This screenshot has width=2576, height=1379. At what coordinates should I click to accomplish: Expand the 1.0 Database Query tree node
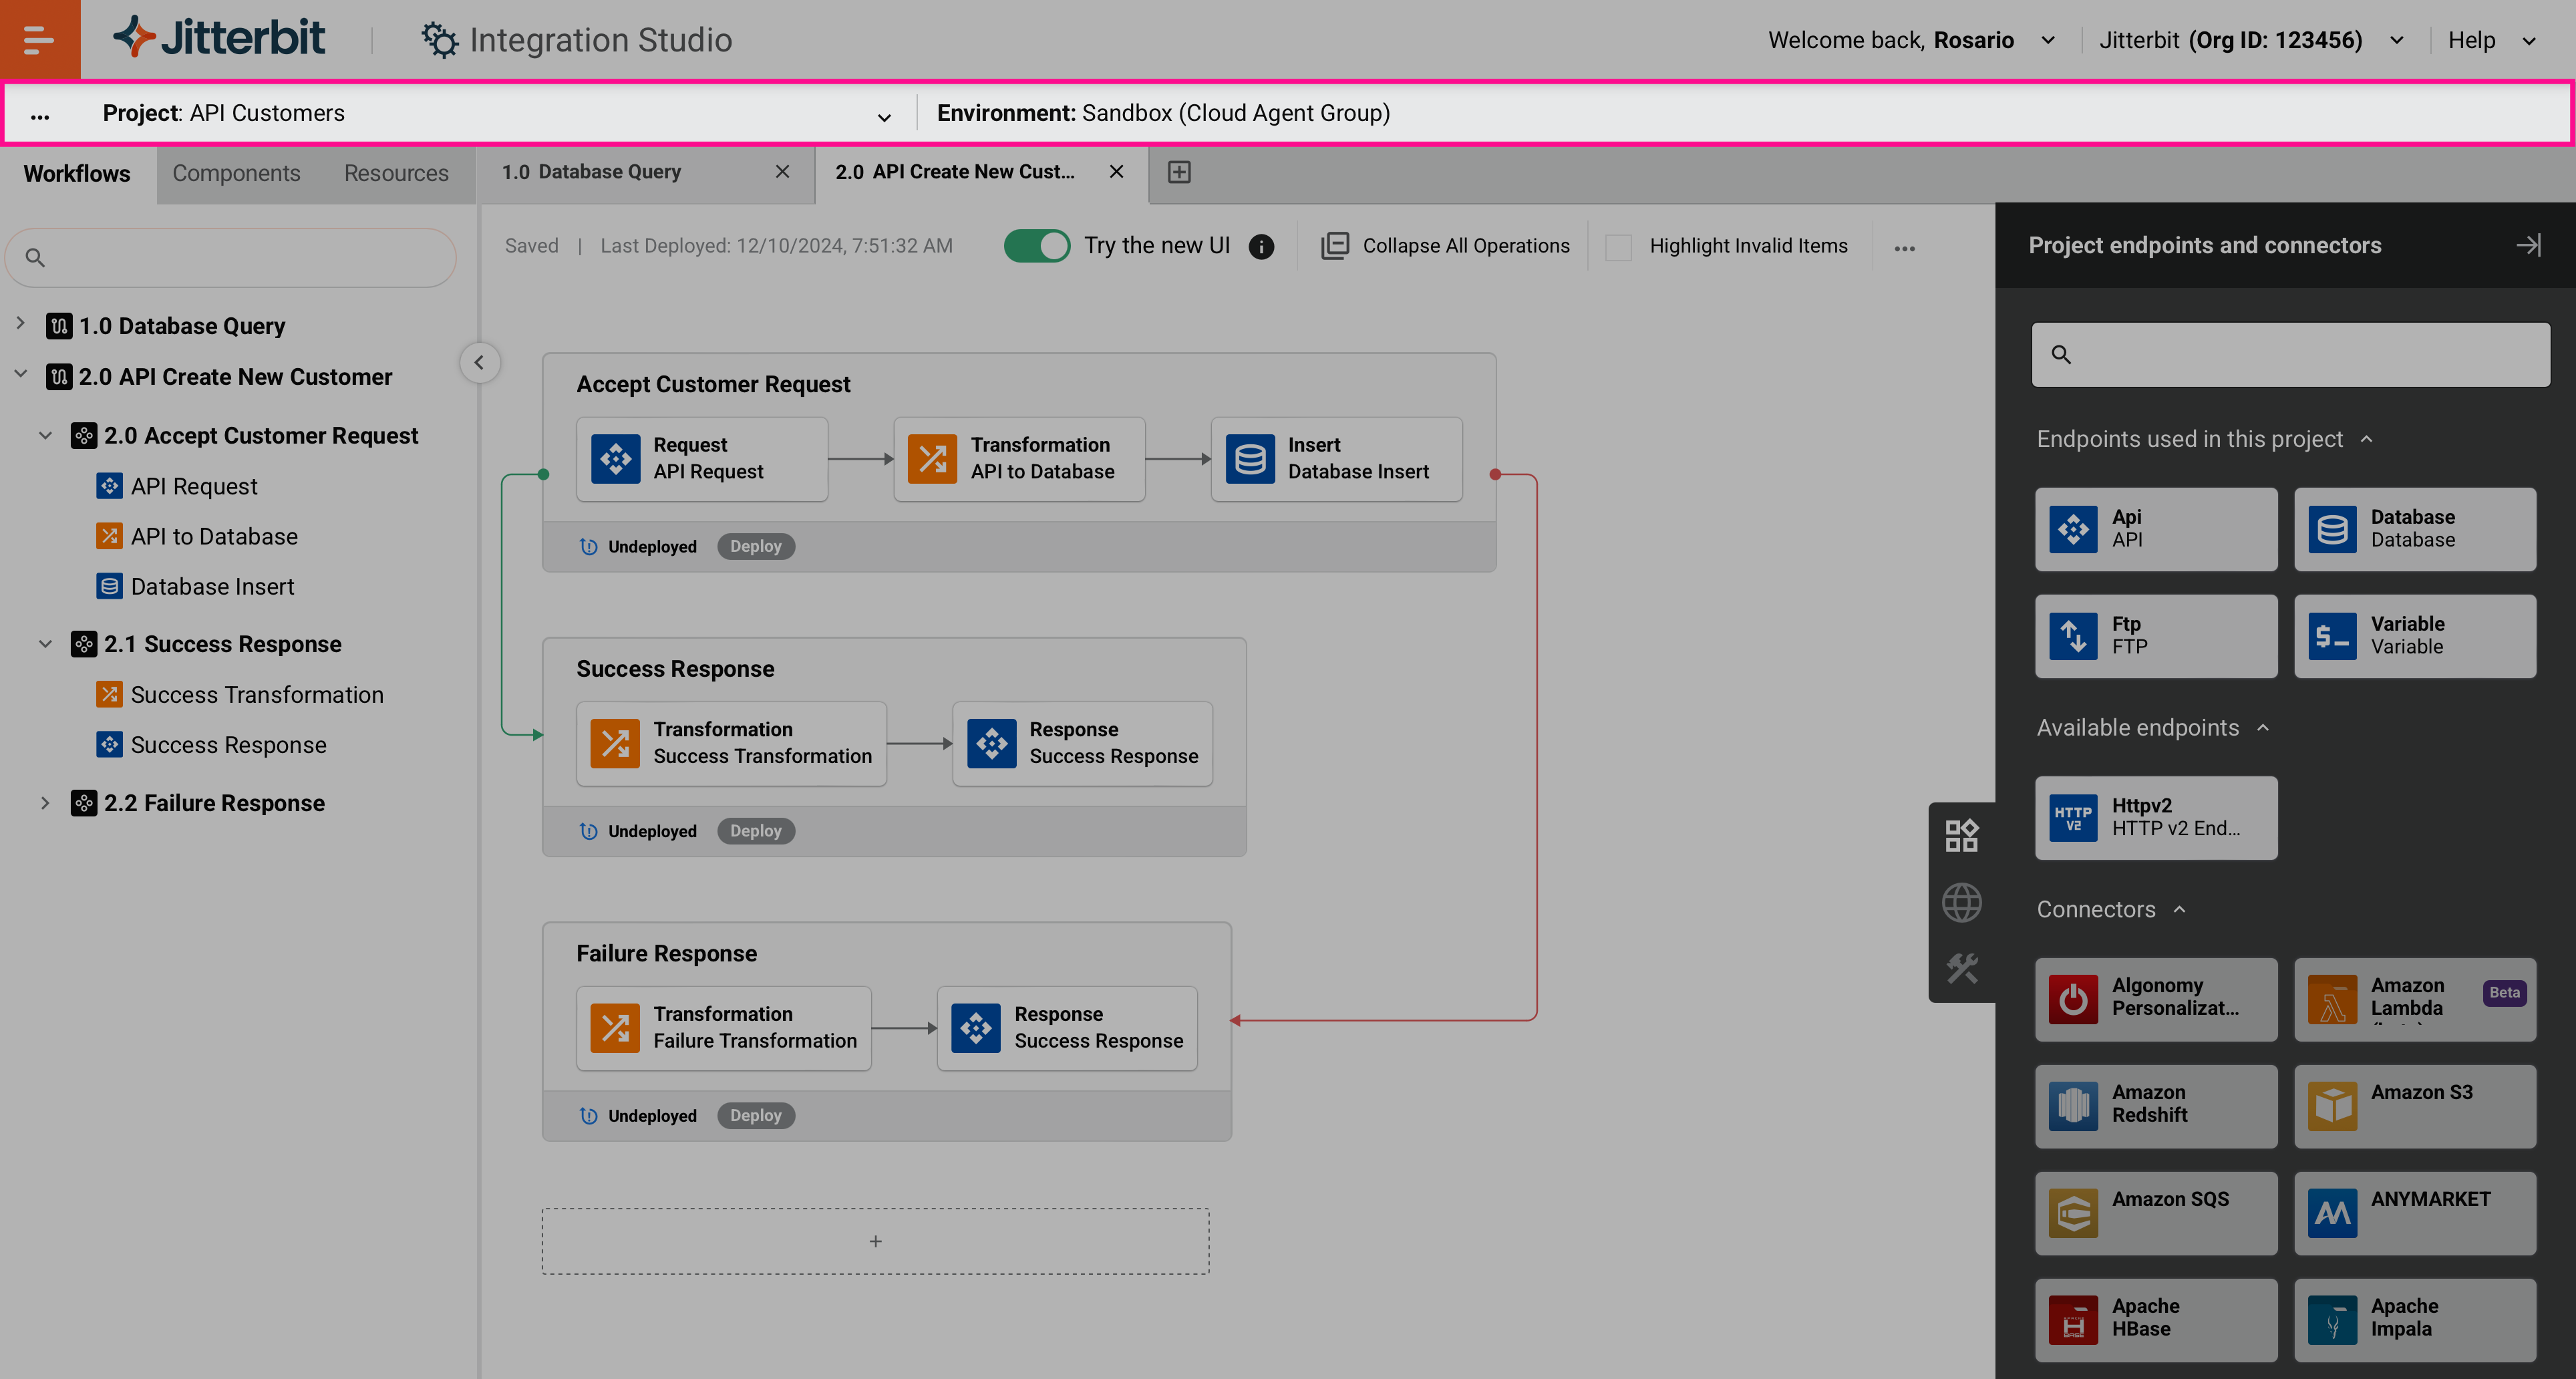pyautogui.click(x=20, y=323)
